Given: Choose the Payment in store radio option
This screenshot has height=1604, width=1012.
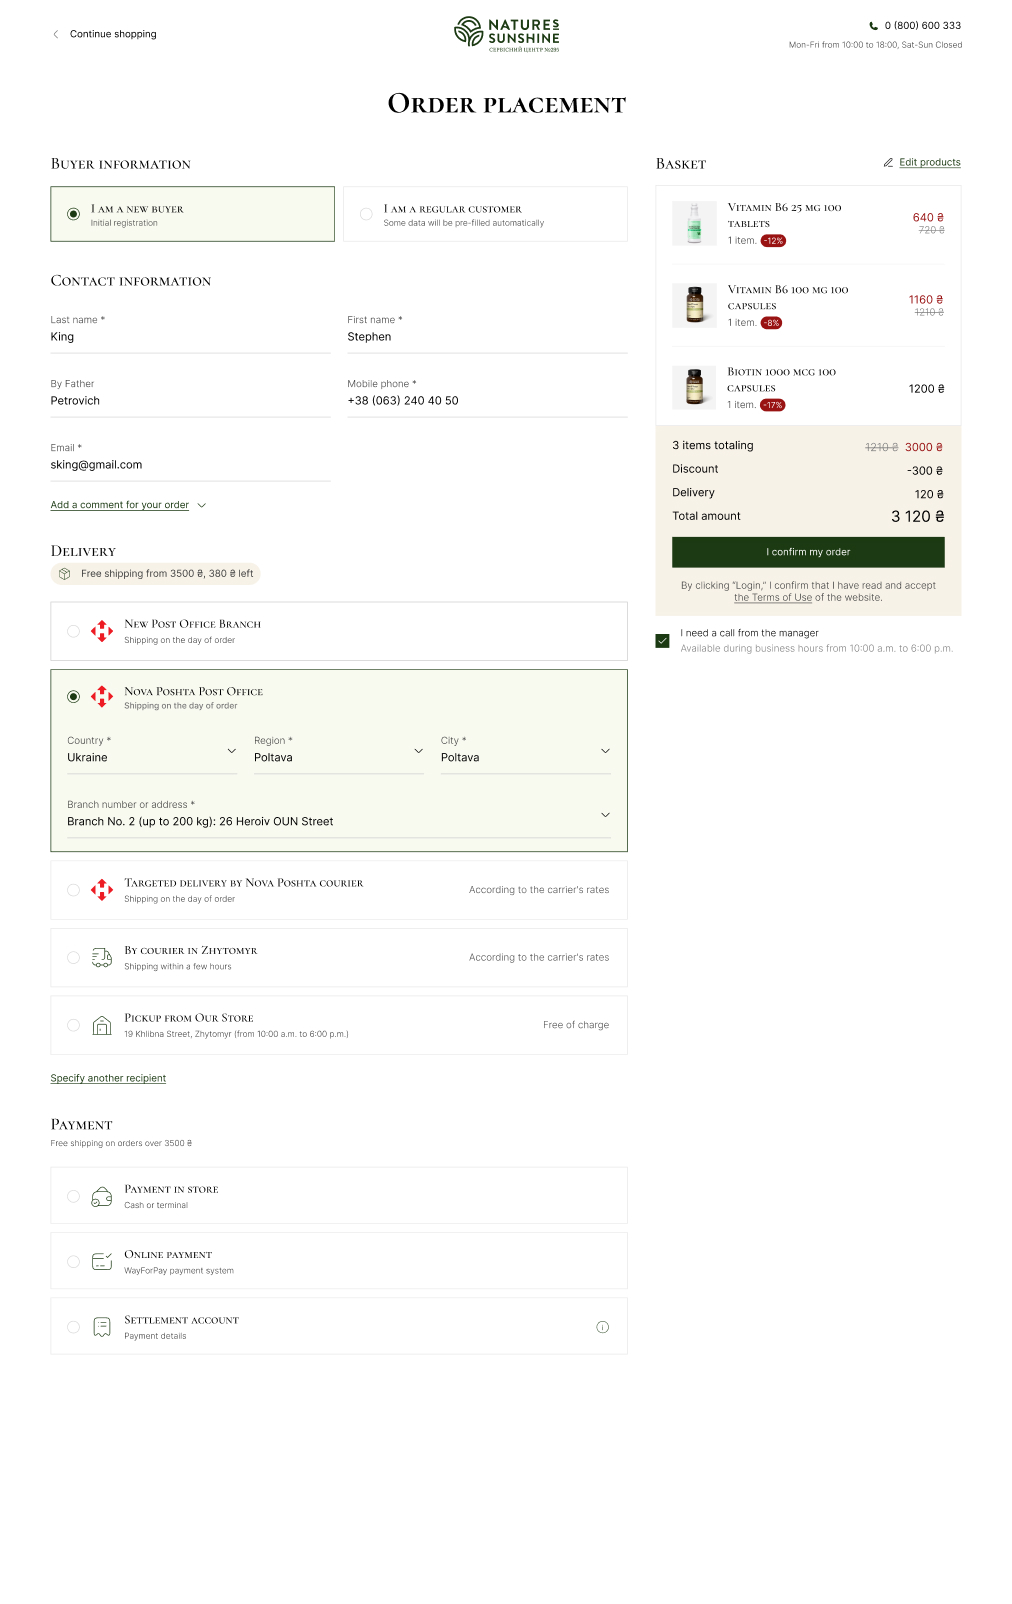Looking at the screenshot, I should (x=73, y=1196).
